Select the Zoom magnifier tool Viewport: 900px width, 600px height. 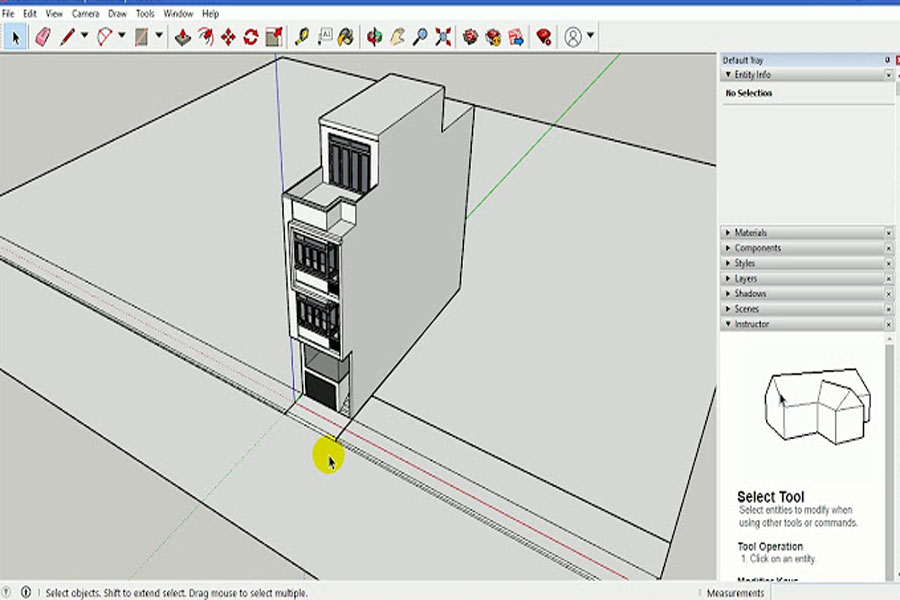[x=420, y=37]
